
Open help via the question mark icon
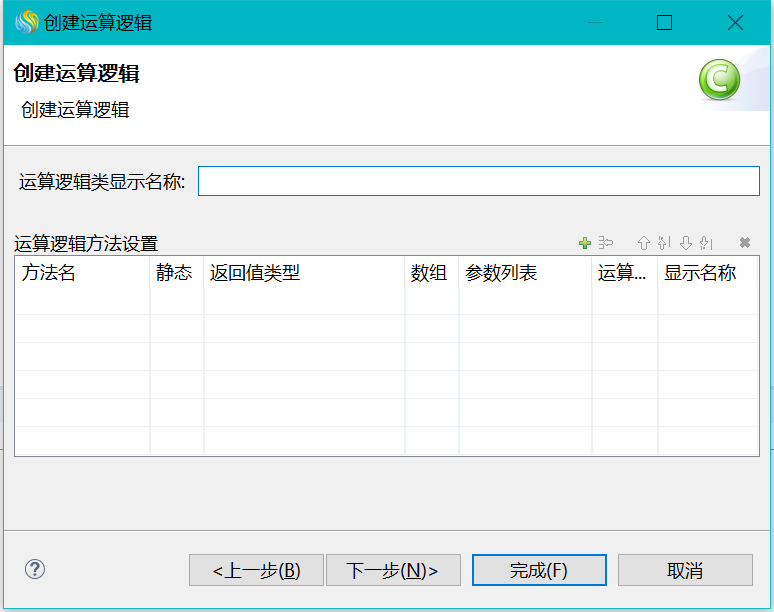35,569
